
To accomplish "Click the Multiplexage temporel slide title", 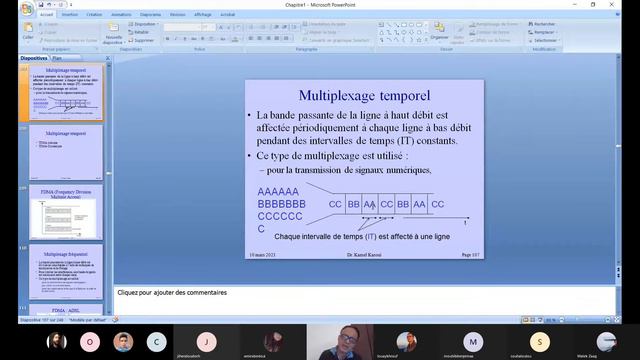I will pyautogui.click(x=364, y=96).
